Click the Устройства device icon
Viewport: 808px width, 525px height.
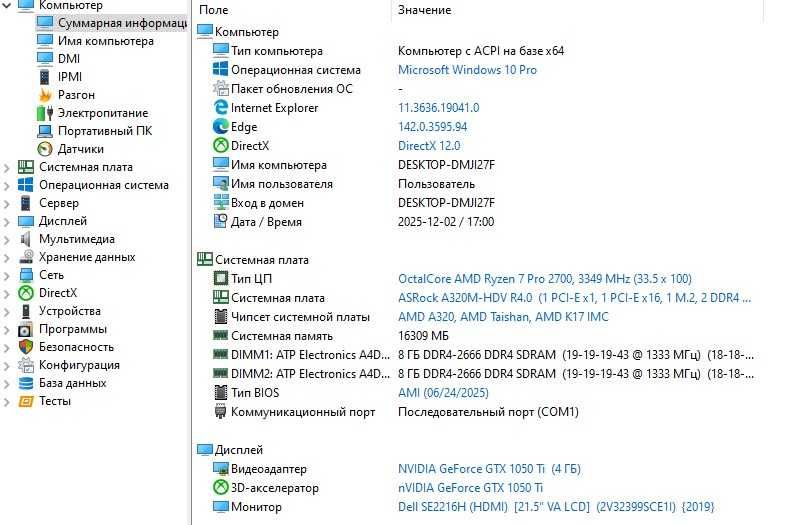(x=26, y=311)
